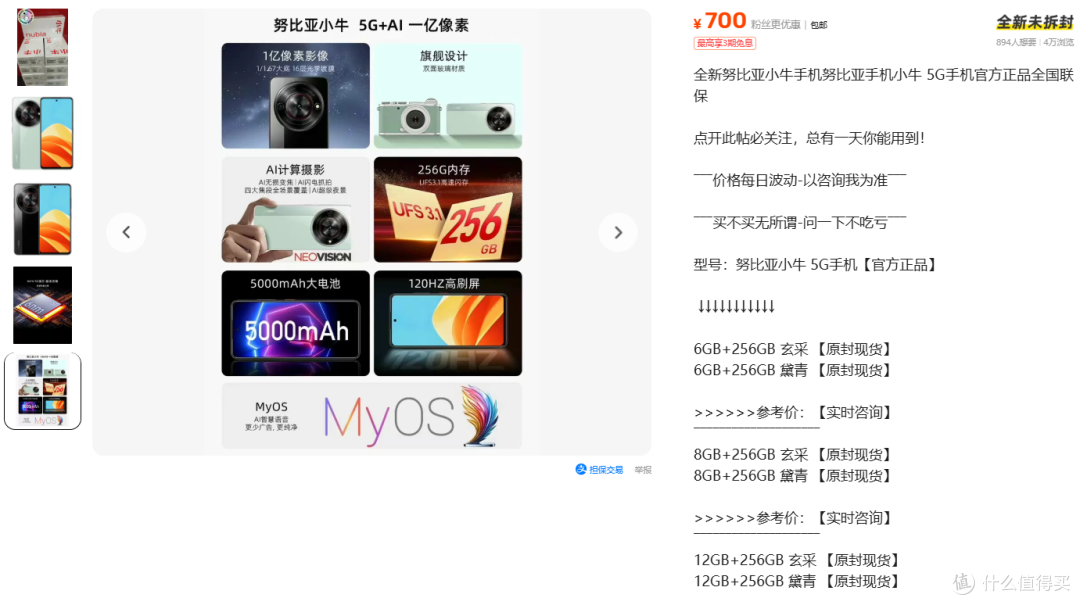Click the 买不买无所谓 line
The image size is (1080, 605).
click(x=800, y=223)
